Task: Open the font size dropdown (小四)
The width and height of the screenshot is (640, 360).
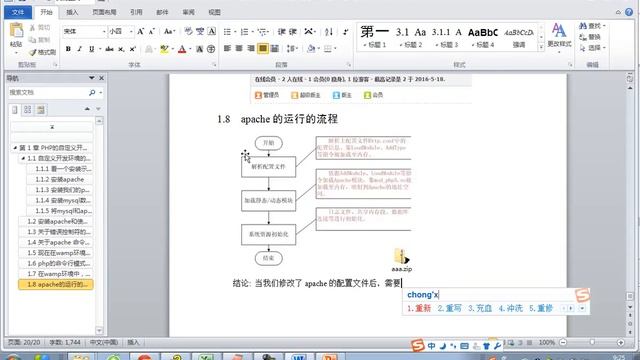Action: tap(131, 31)
